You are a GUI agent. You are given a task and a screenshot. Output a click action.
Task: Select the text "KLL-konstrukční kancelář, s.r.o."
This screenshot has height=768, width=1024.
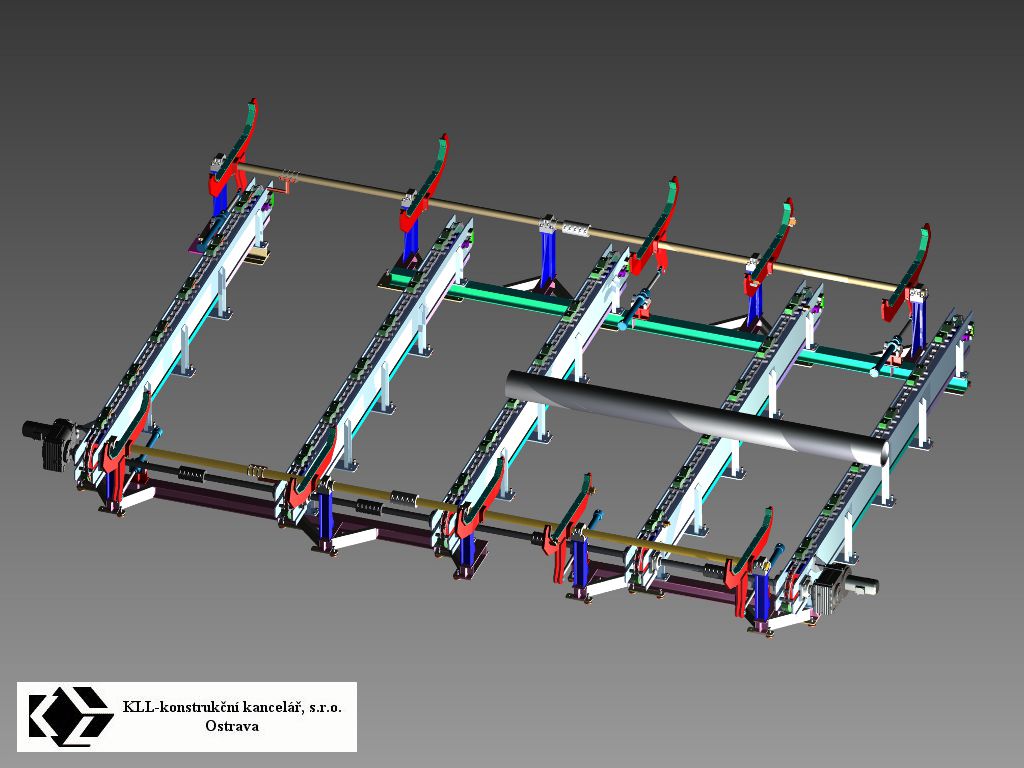click(232, 707)
